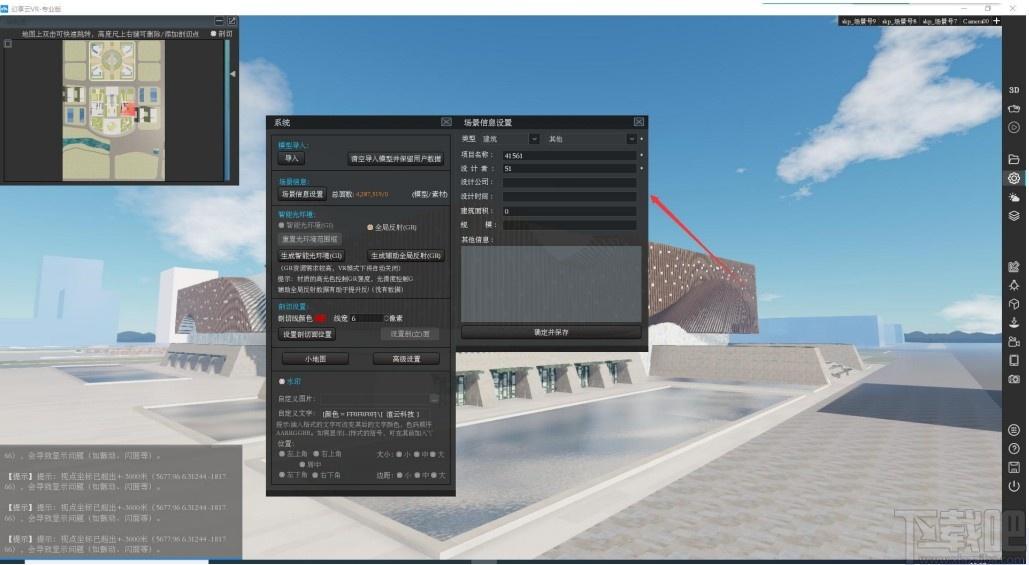
Task: Click the 项目名称 input field
Action: 570,156
